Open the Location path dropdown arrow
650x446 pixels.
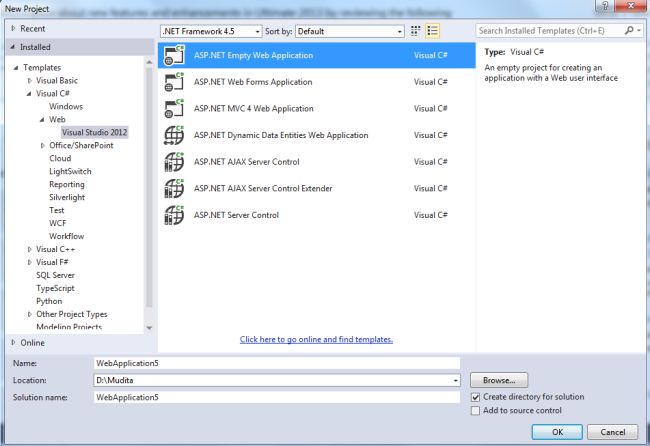[455, 380]
